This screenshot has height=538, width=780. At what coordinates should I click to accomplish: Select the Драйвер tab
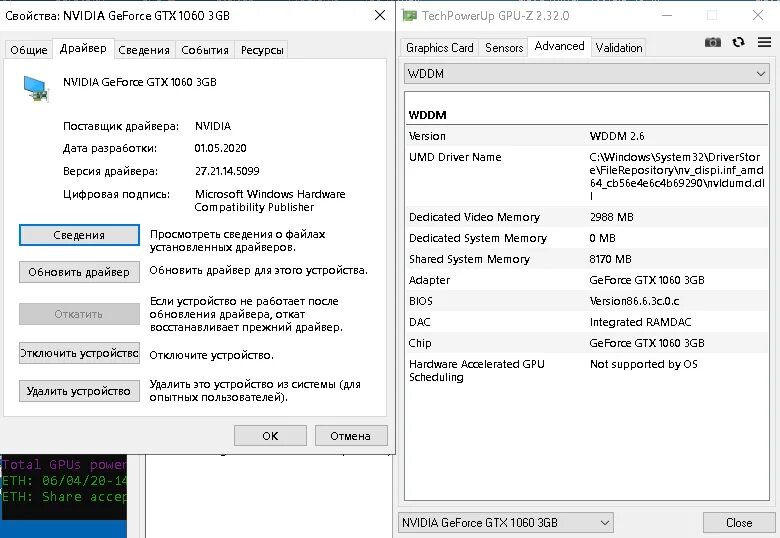click(83, 48)
